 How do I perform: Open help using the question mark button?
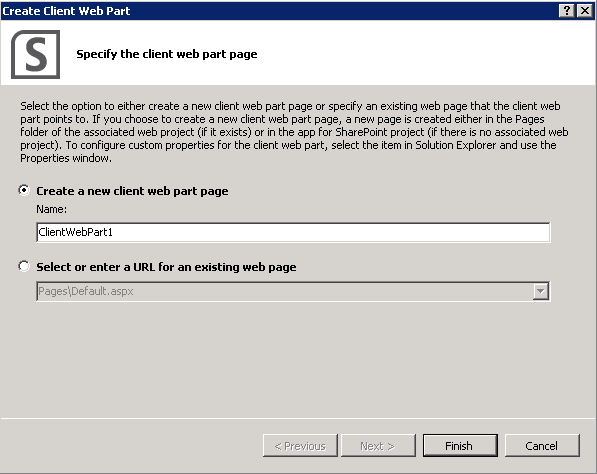pyautogui.click(x=567, y=11)
